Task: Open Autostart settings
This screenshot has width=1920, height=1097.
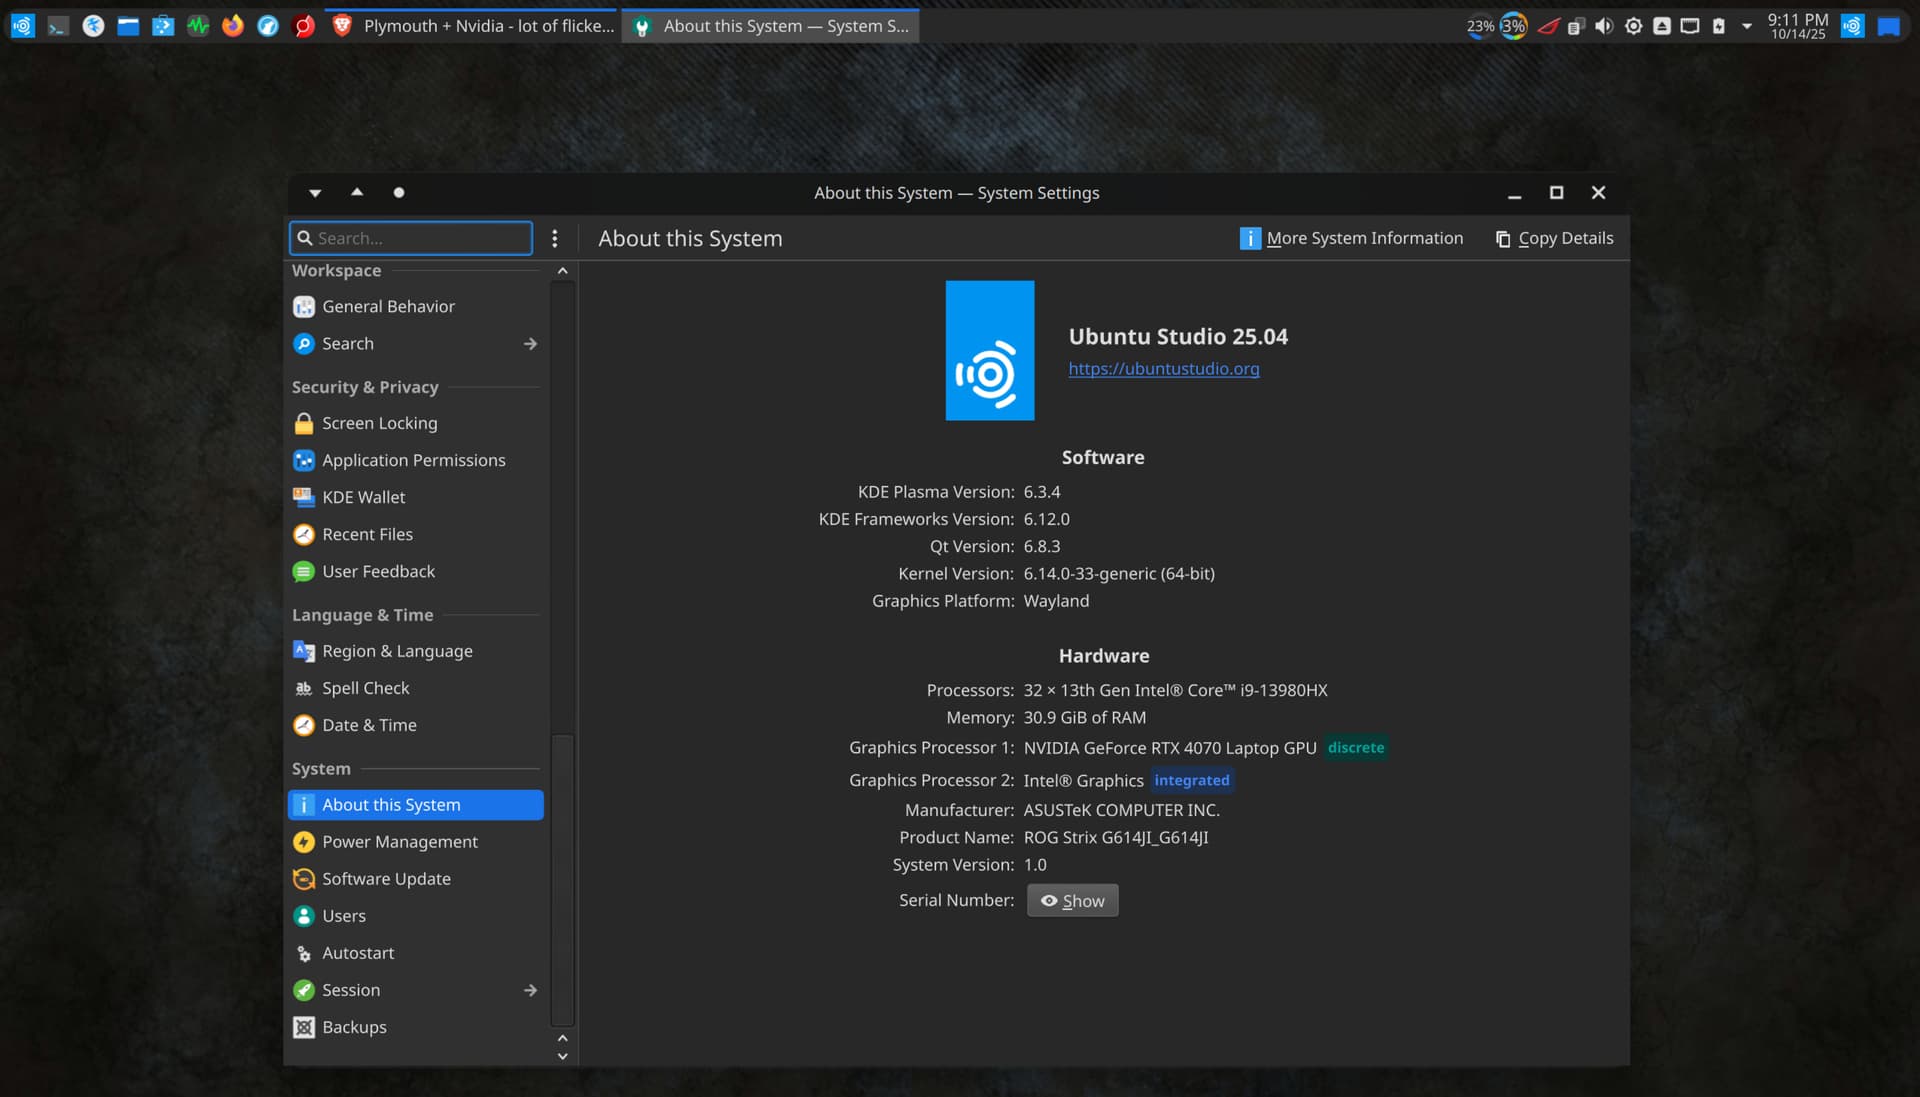Action: [357, 953]
